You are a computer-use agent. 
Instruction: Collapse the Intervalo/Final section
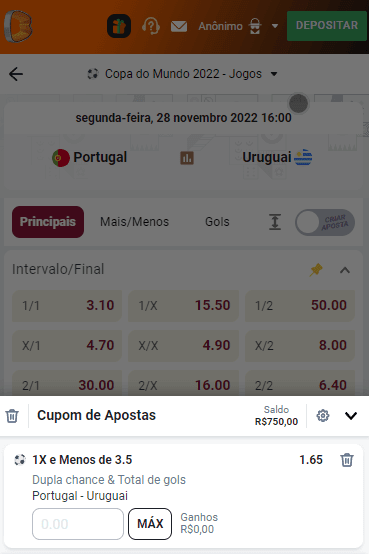[345, 270]
